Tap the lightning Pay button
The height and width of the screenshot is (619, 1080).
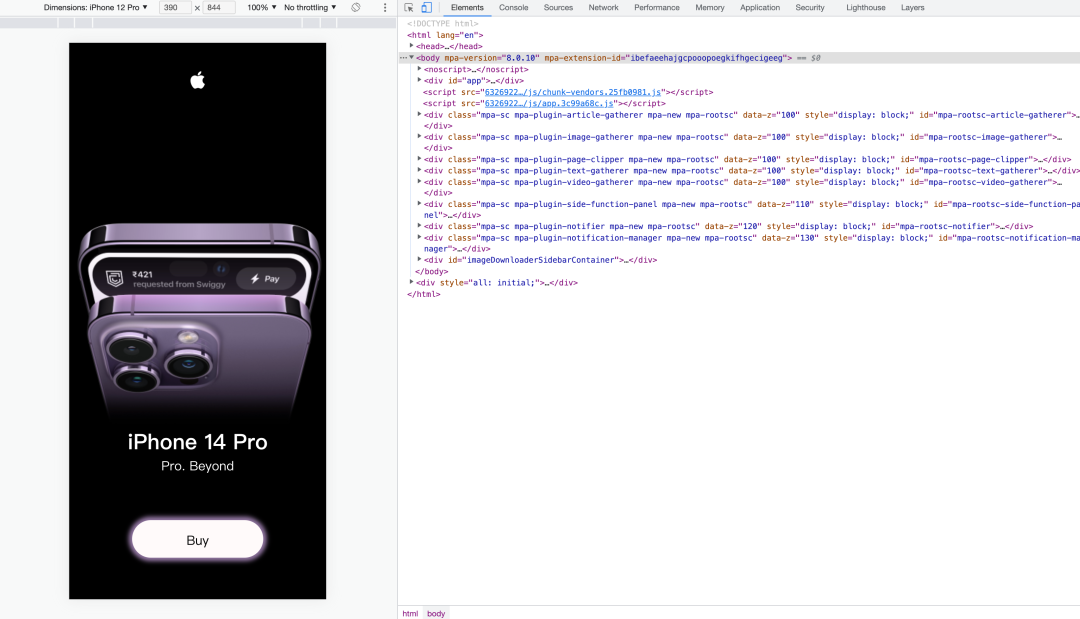click(266, 279)
